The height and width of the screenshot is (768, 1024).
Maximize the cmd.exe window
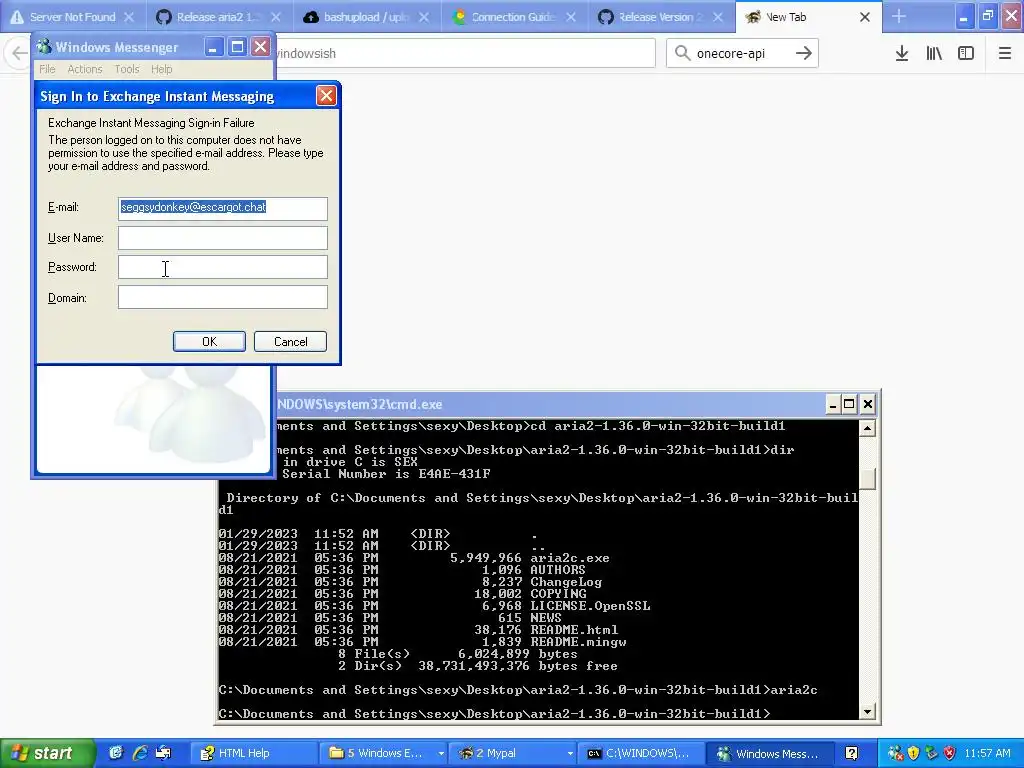coord(849,404)
